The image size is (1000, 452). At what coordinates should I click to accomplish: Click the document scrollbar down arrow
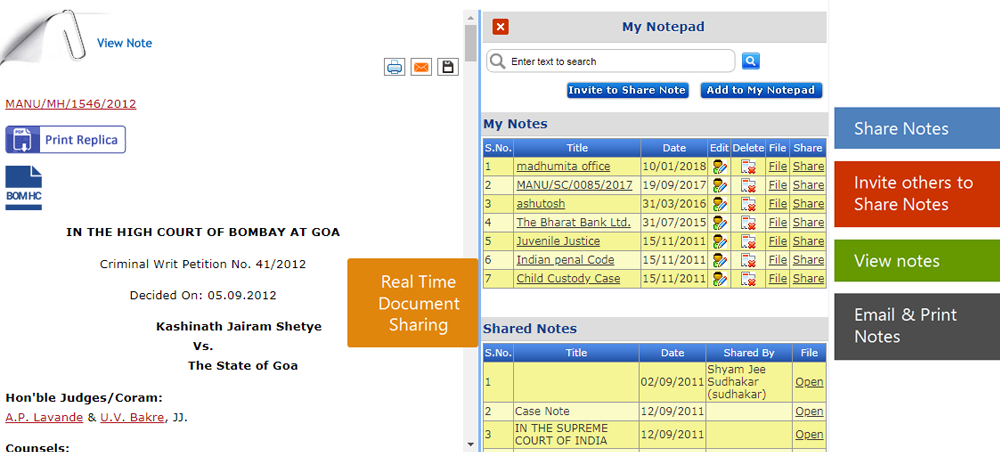coord(471,444)
